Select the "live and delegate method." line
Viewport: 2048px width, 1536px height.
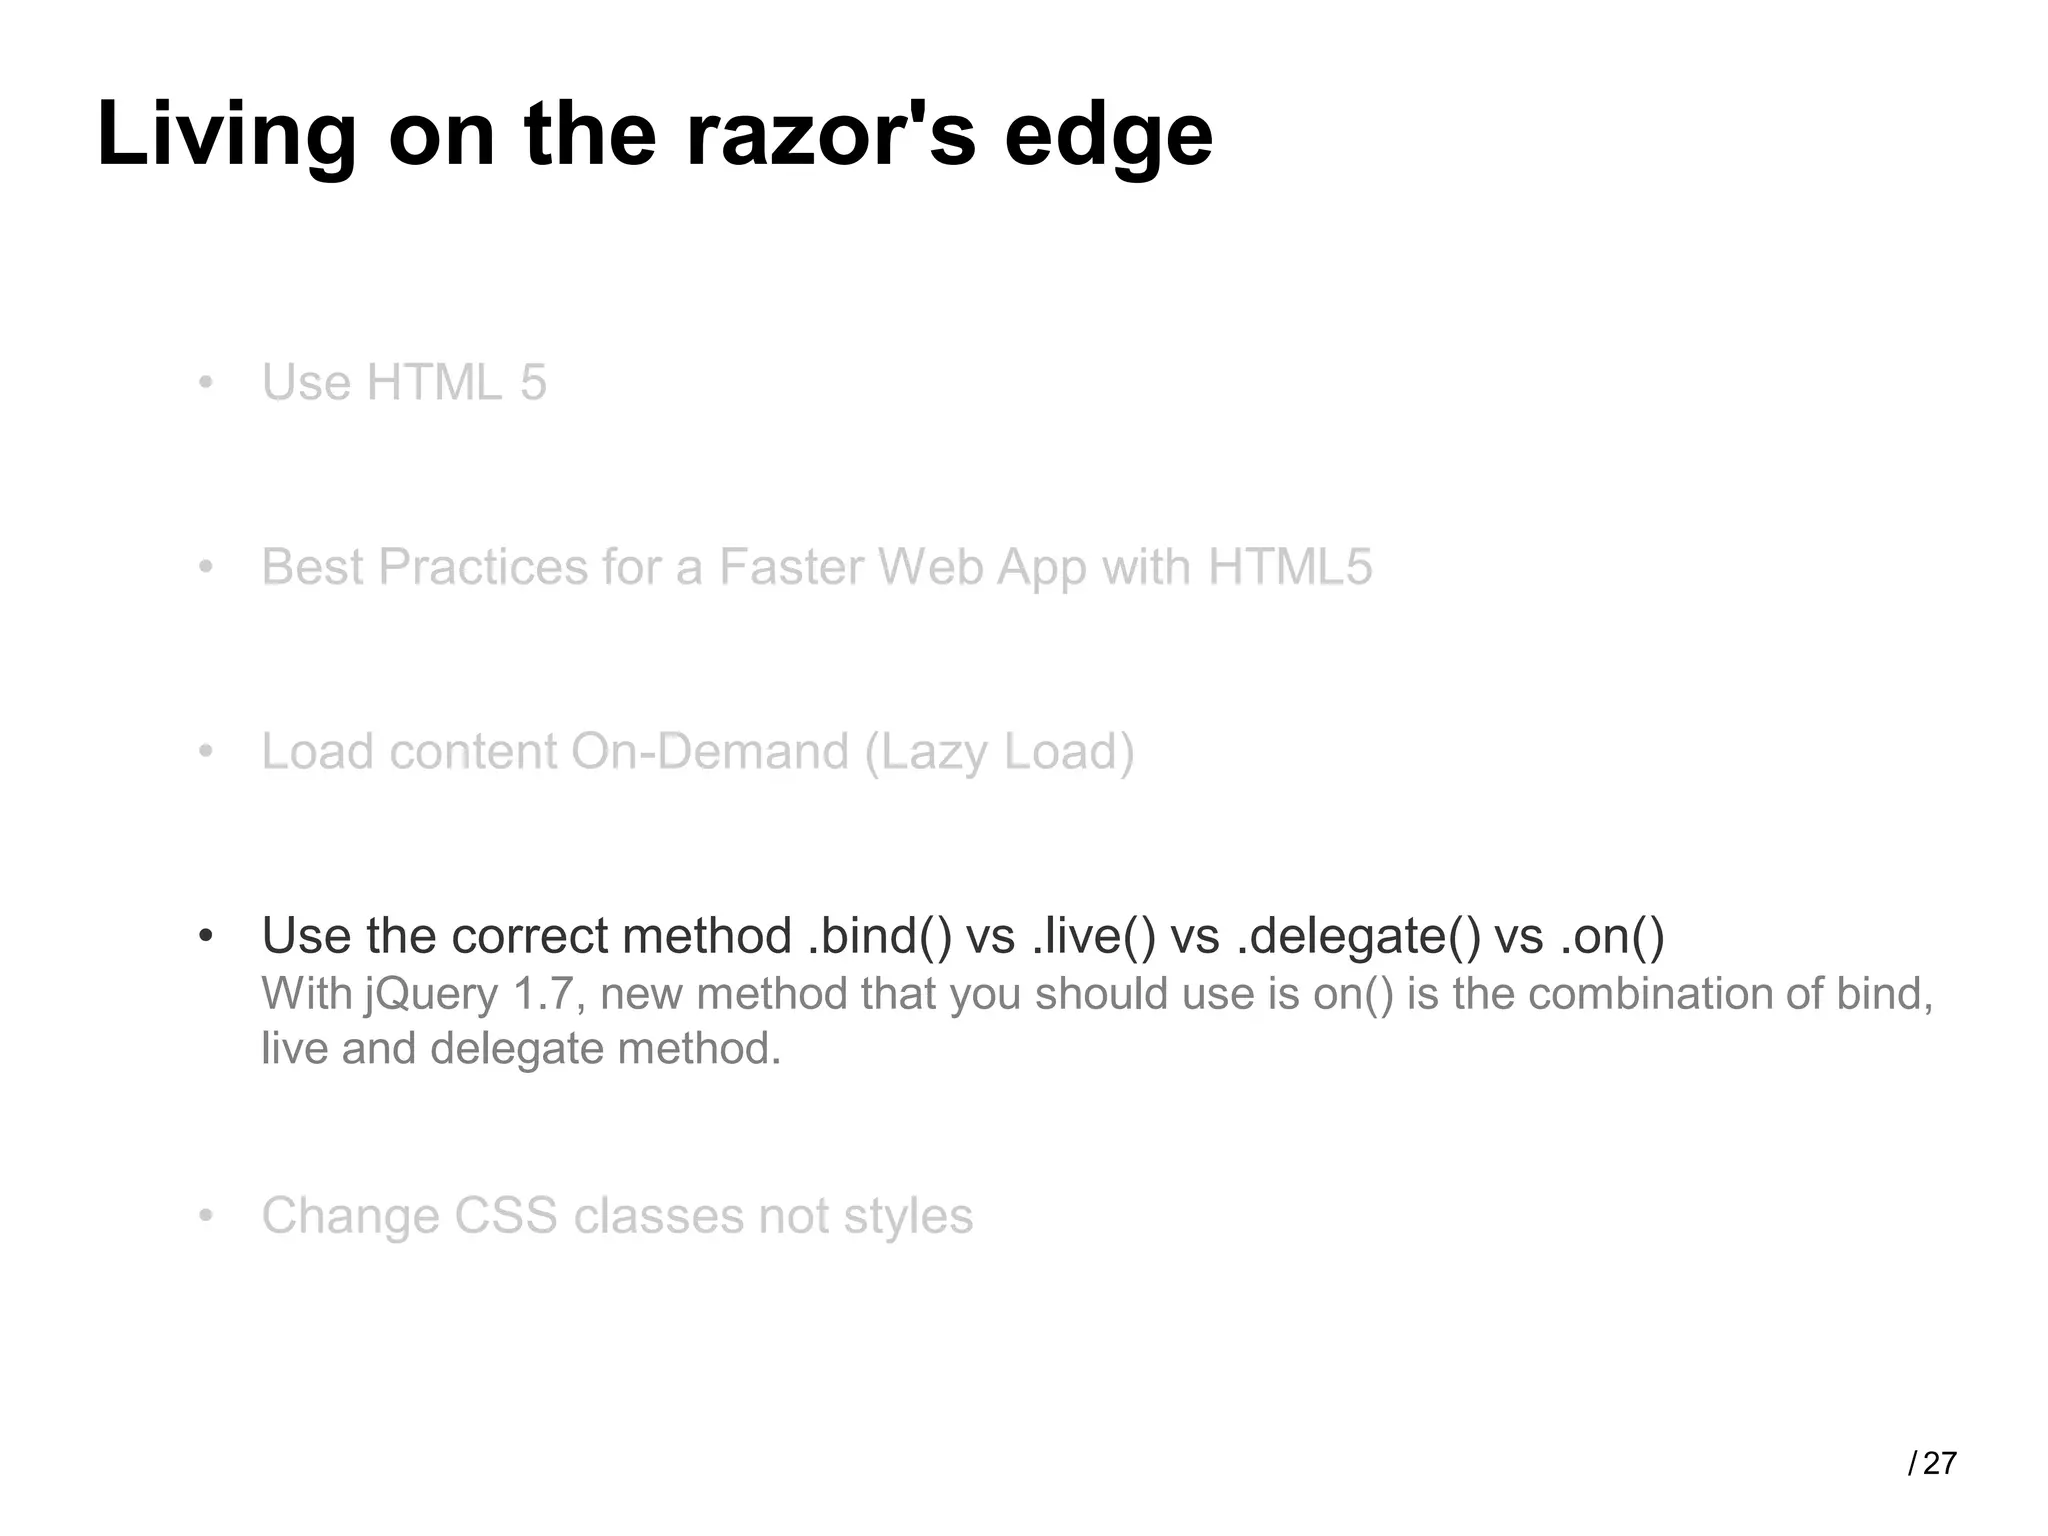(521, 1049)
